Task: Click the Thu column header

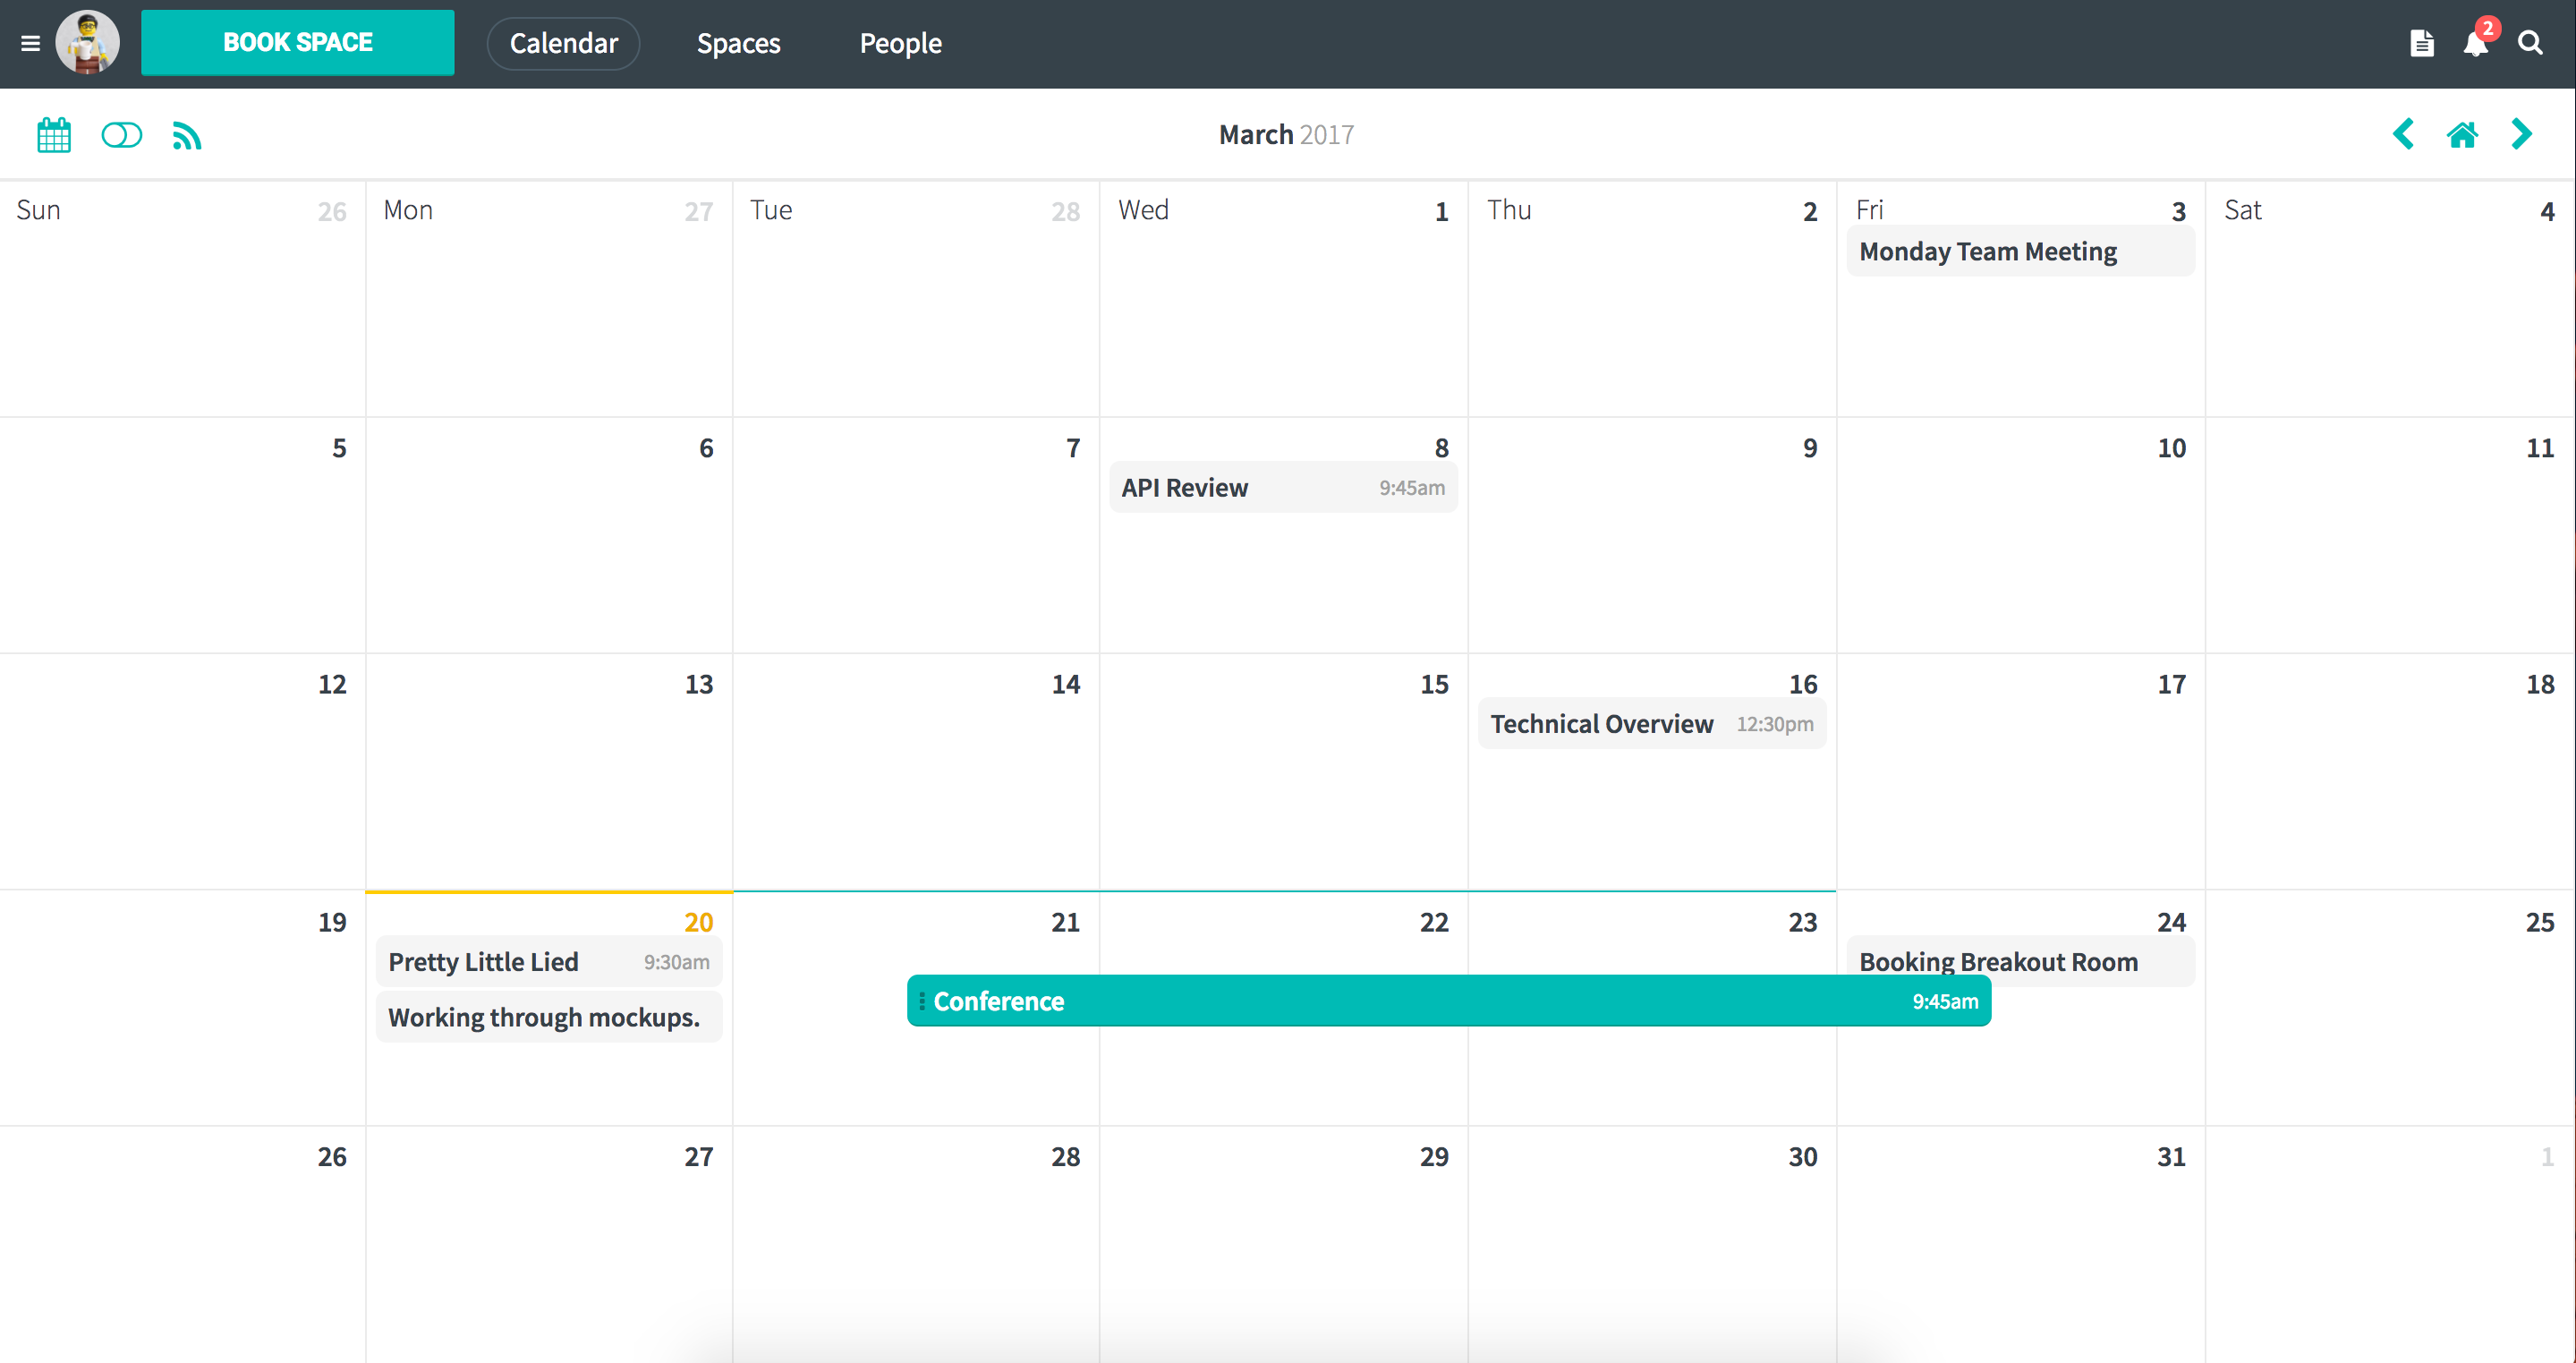Action: pos(1509,210)
